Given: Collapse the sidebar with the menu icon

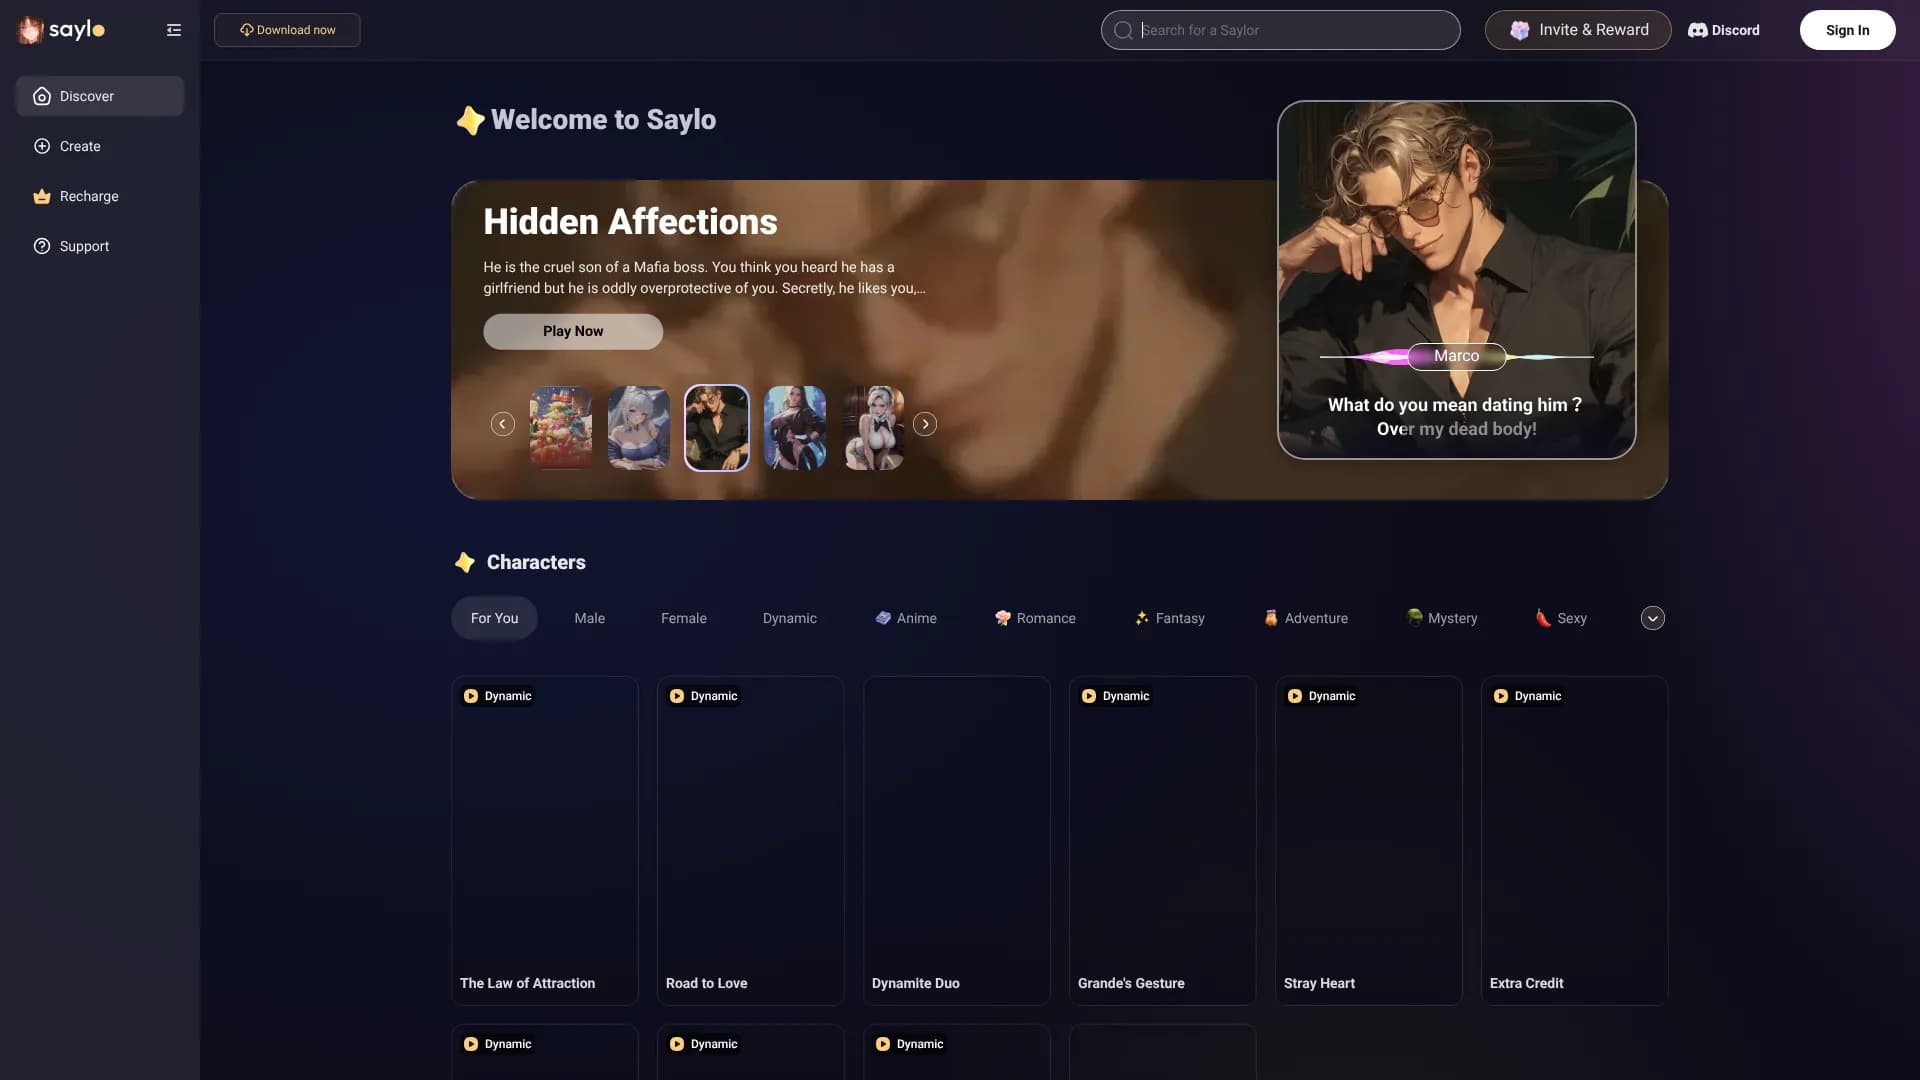Looking at the screenshot, I should tap(174, 30).
